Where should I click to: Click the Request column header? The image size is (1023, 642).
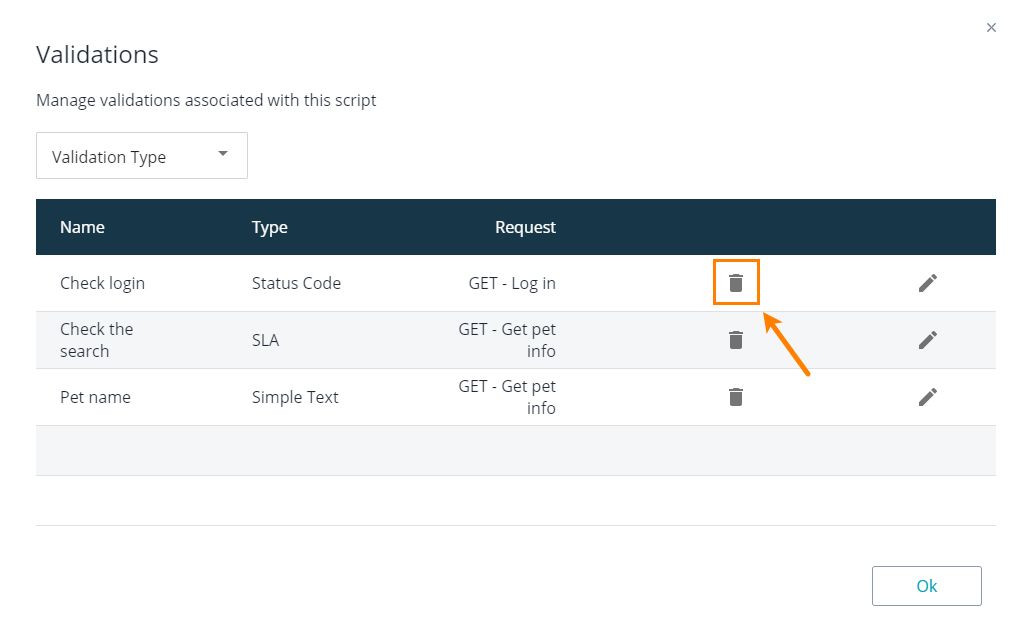[x=525, y=227]
